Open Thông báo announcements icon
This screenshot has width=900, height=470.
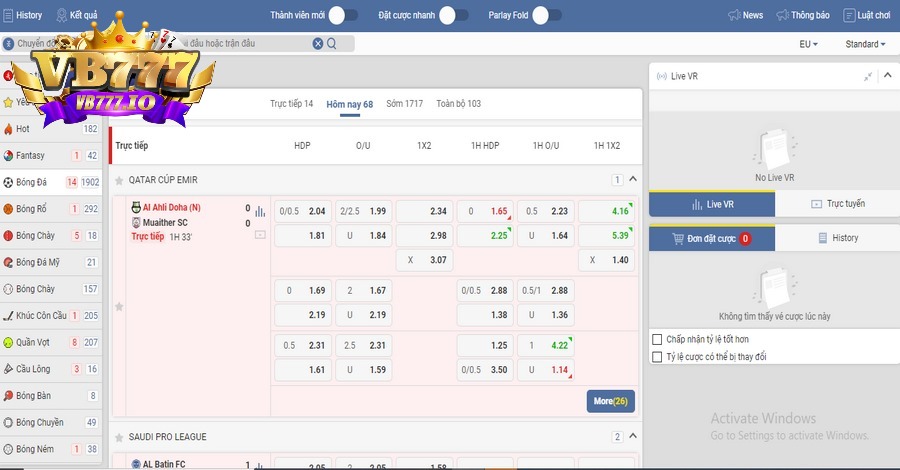[782, 15]
